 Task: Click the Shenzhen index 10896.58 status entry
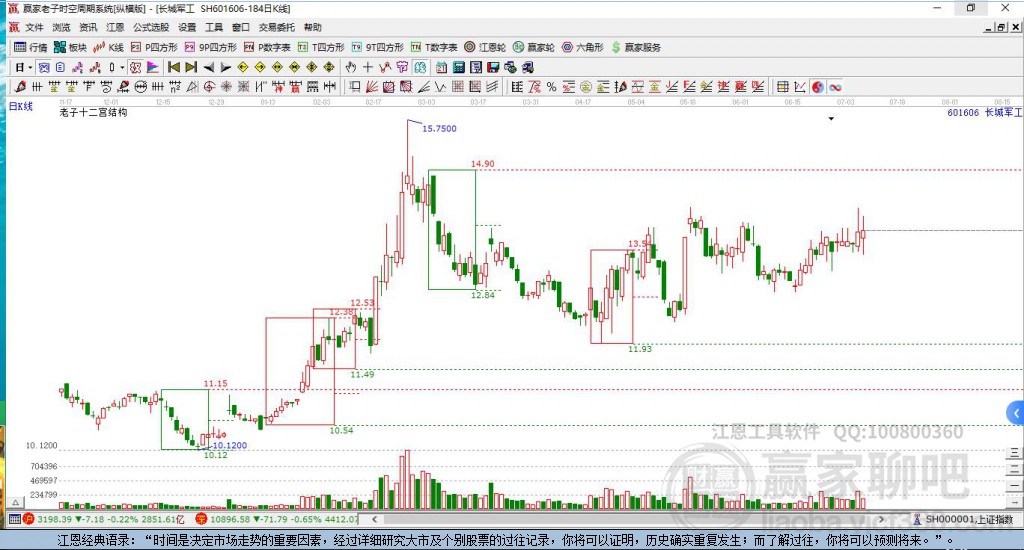point(276,519)
